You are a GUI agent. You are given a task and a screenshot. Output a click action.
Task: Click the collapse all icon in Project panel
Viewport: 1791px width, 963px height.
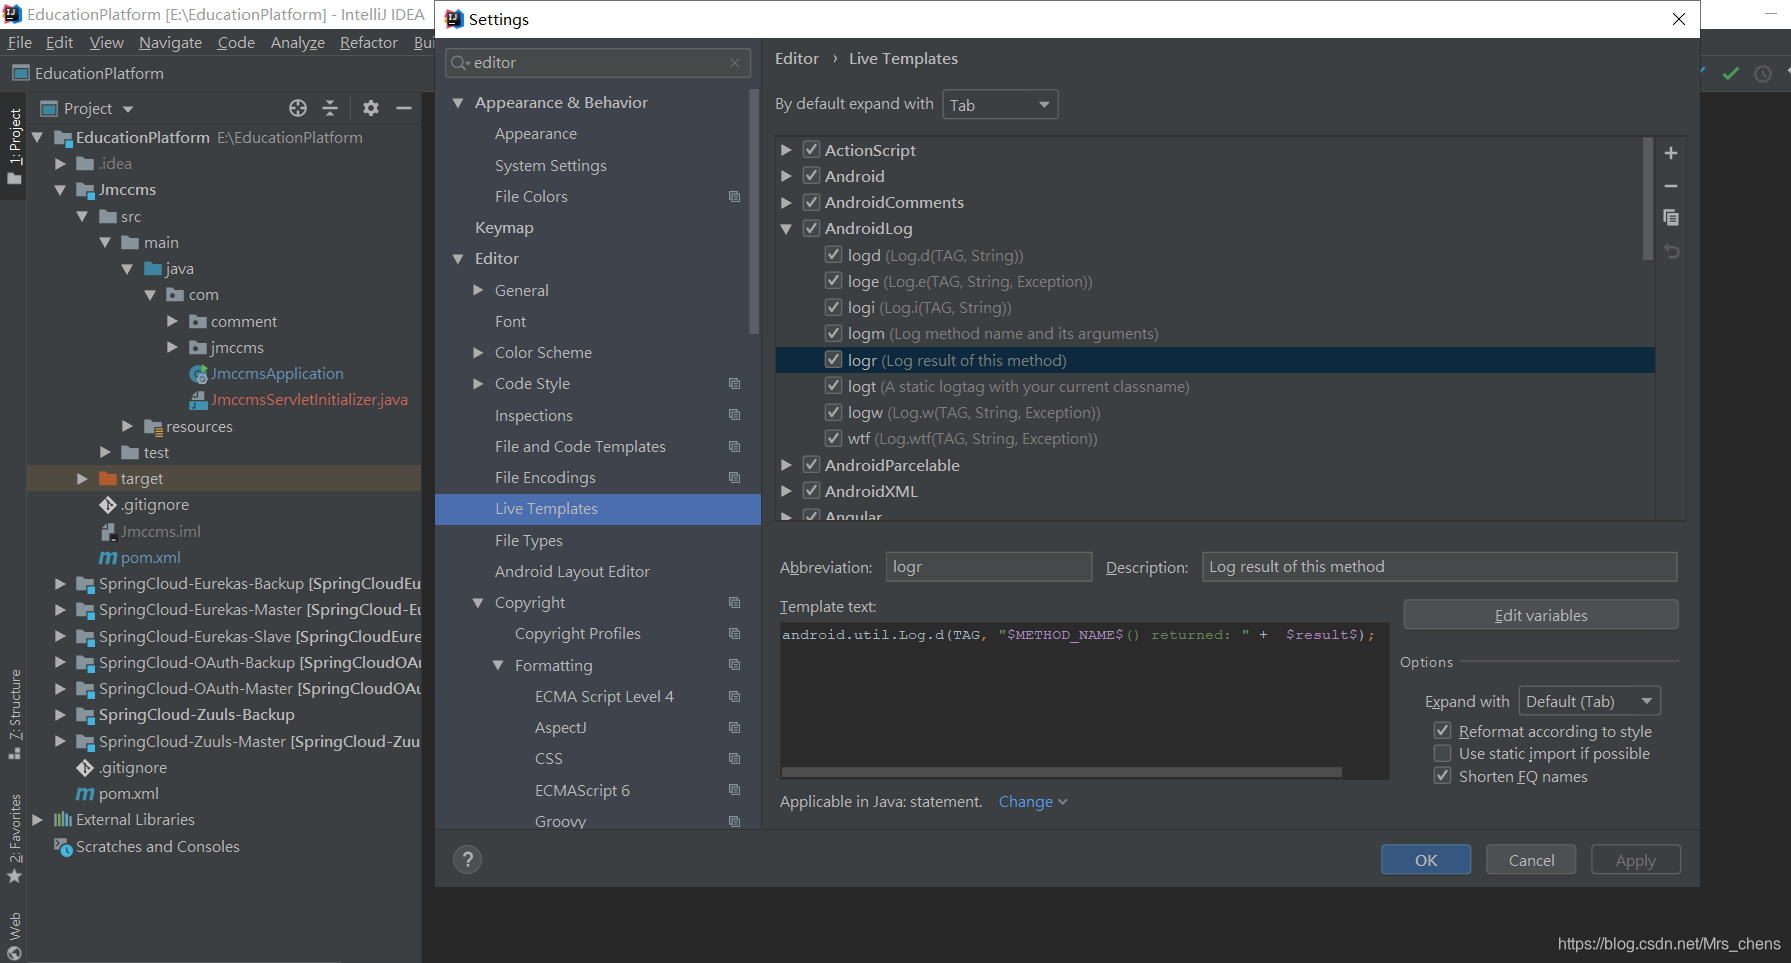coord(330,108)
